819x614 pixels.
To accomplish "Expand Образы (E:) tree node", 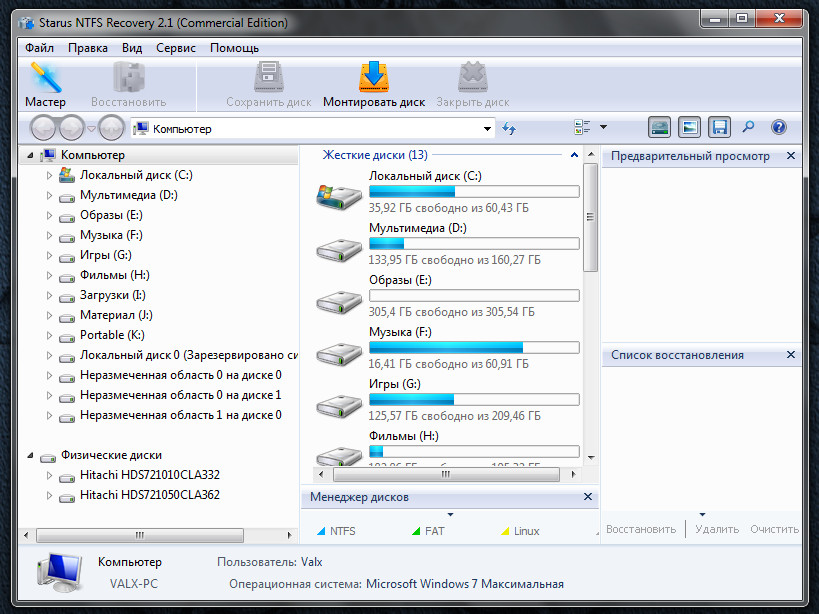I will (49, 215).
